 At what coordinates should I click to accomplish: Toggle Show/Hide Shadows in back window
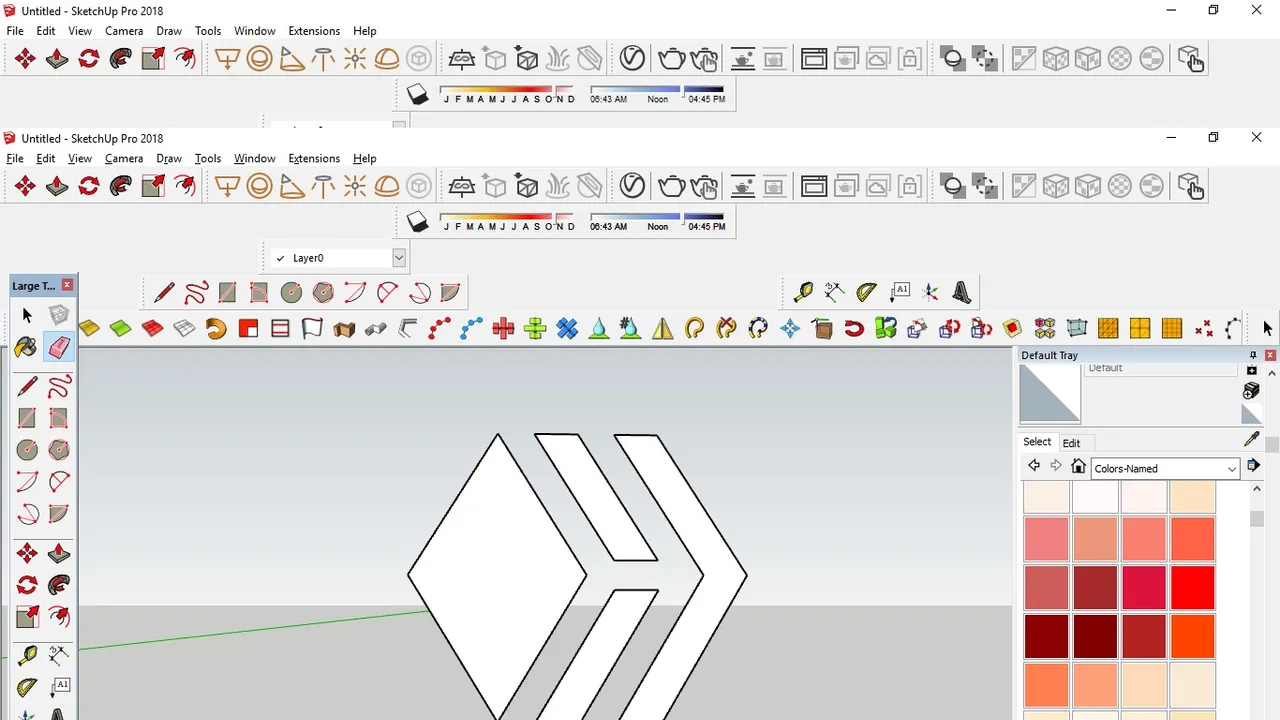418,94
